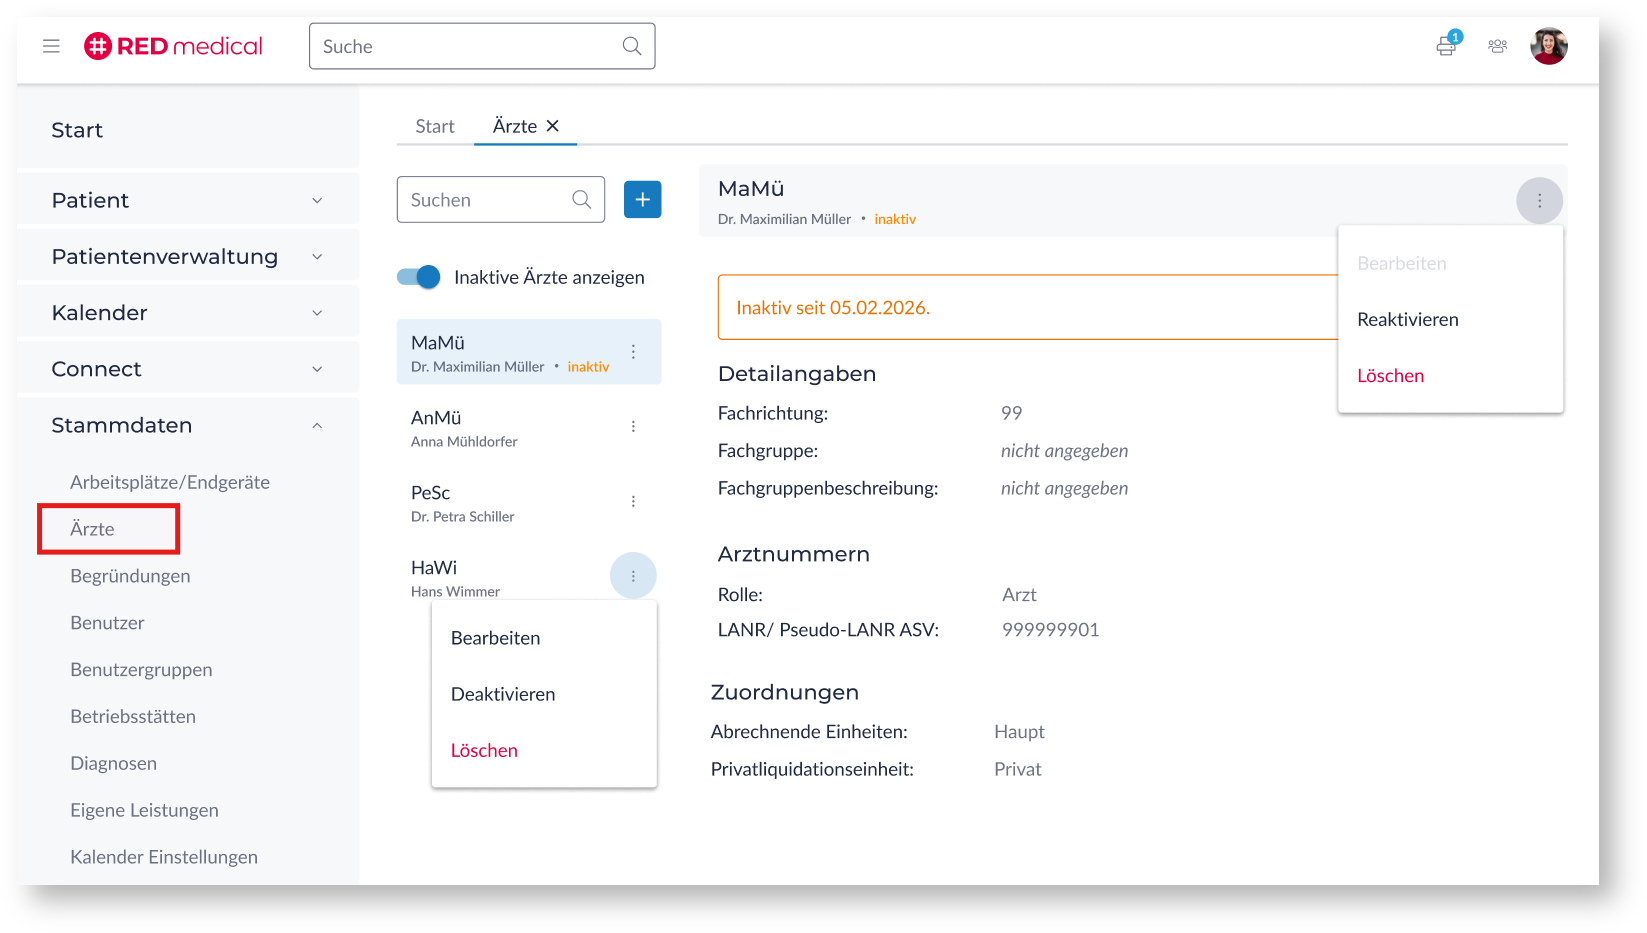Collapse the Stammdaten sidebar section
This screenshot has width=1647, height=933.
click(317, 426)
